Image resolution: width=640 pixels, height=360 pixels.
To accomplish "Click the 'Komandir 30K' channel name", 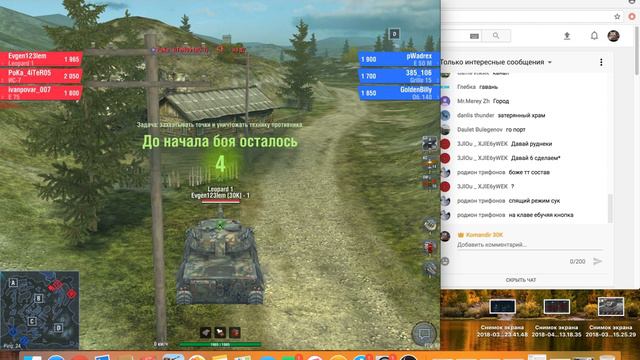I will pyautogui.click(x=484, y=235).
